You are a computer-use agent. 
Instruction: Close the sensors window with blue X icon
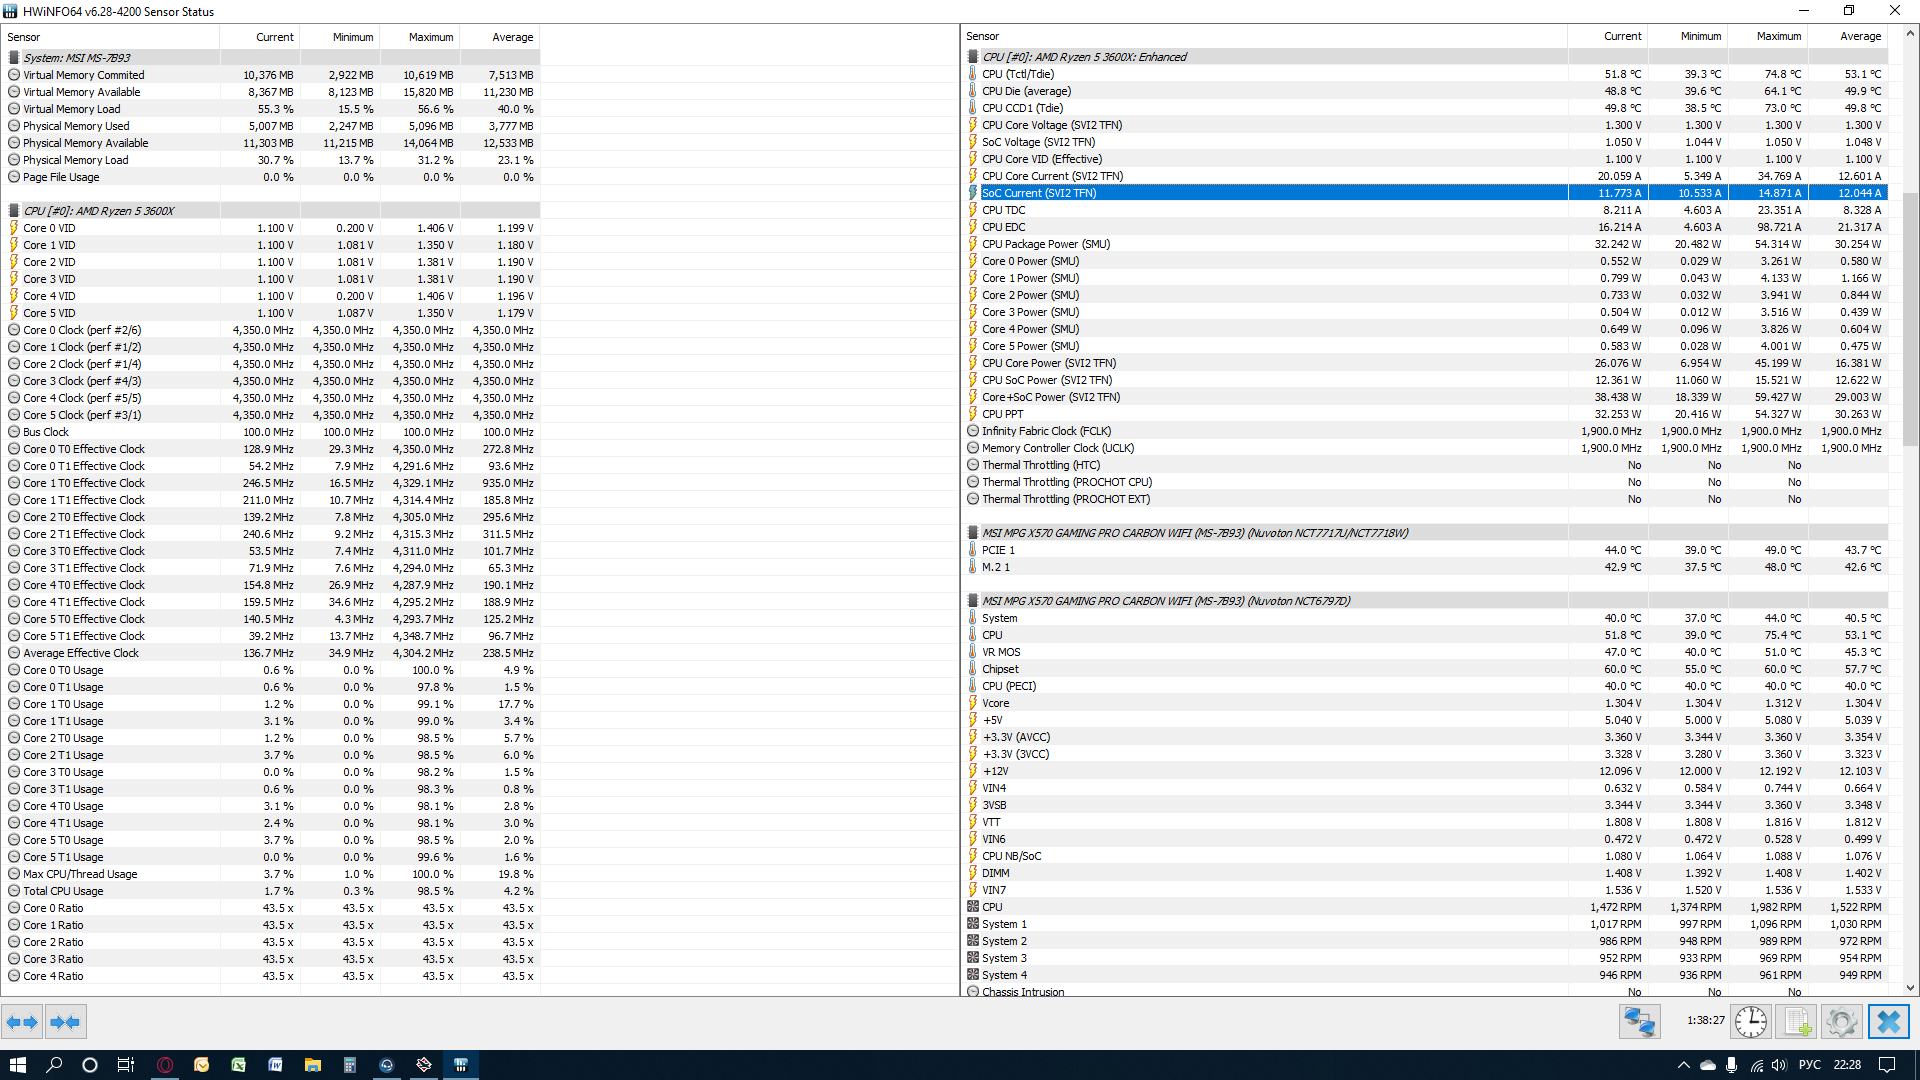click(x=1888, y=1021)
